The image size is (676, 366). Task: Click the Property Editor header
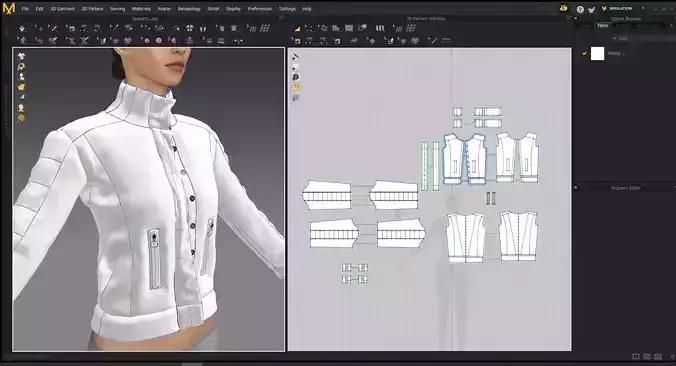[626, 188]
